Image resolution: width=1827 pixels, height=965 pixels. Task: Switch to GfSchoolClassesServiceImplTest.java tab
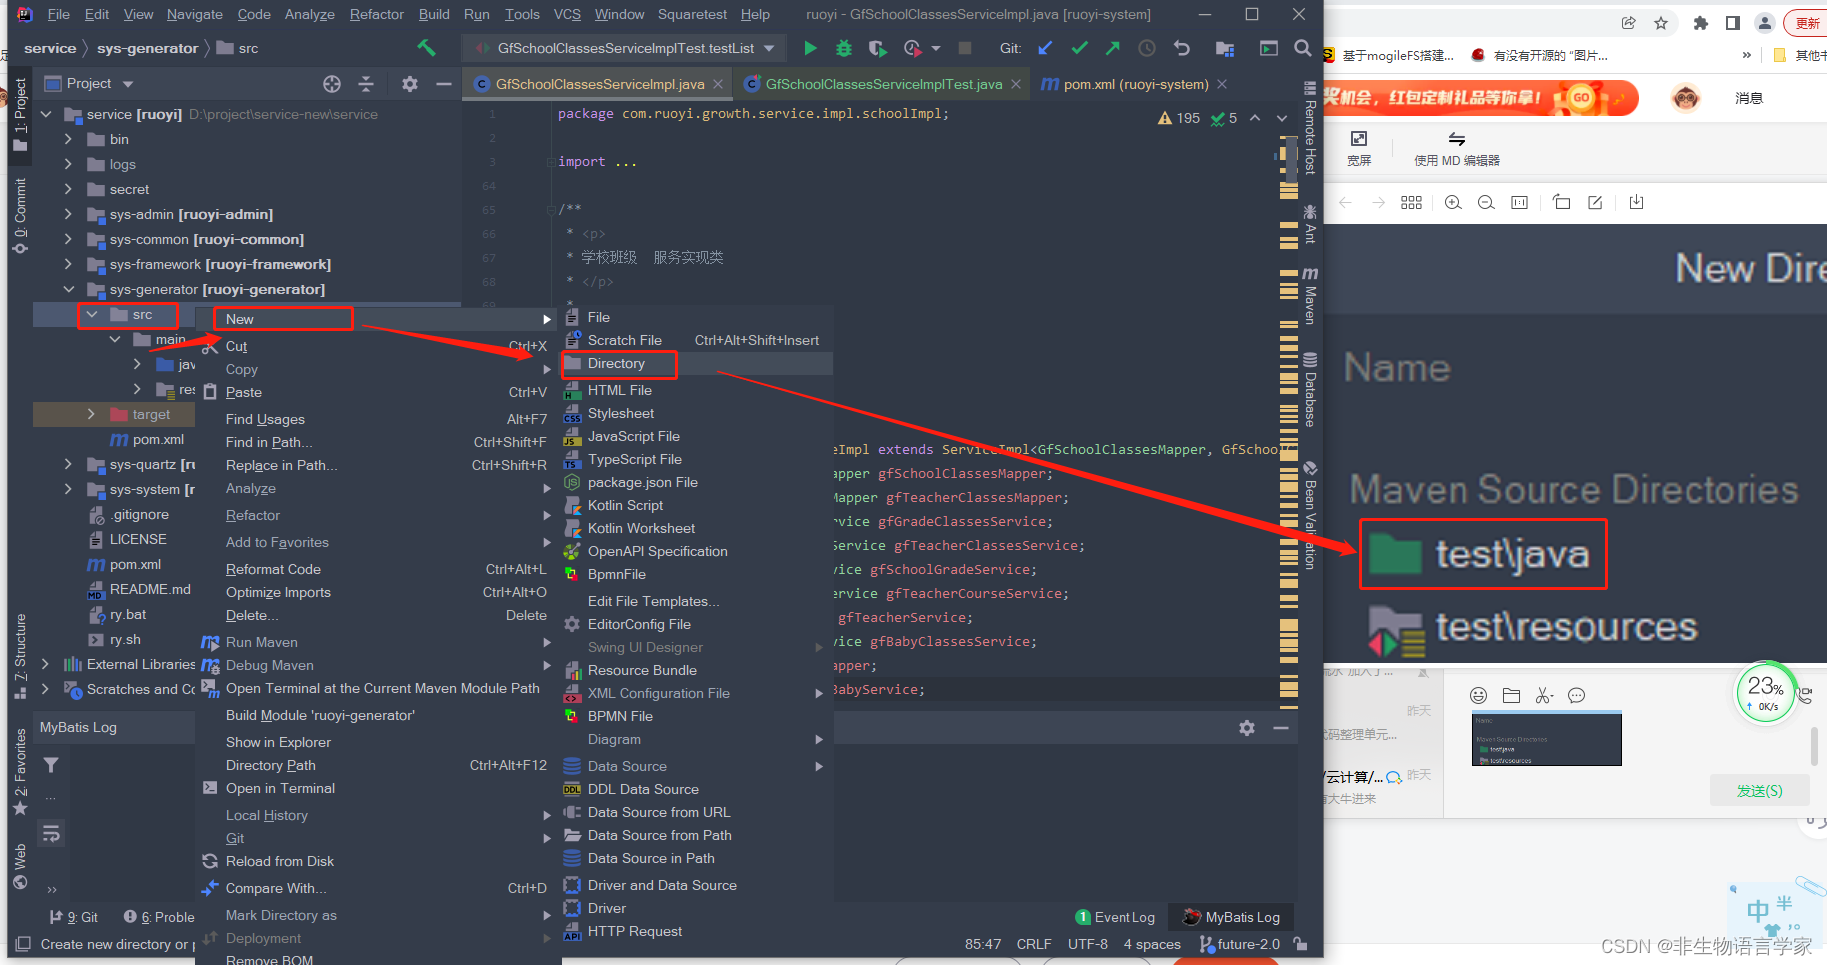coord(883,84)
